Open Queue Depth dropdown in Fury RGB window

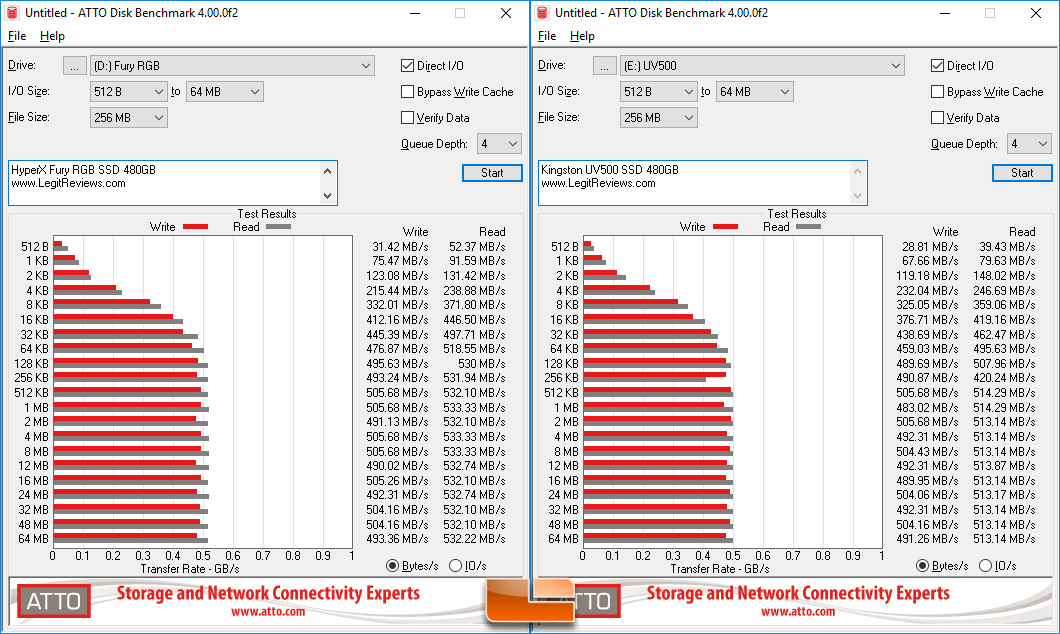499,143
